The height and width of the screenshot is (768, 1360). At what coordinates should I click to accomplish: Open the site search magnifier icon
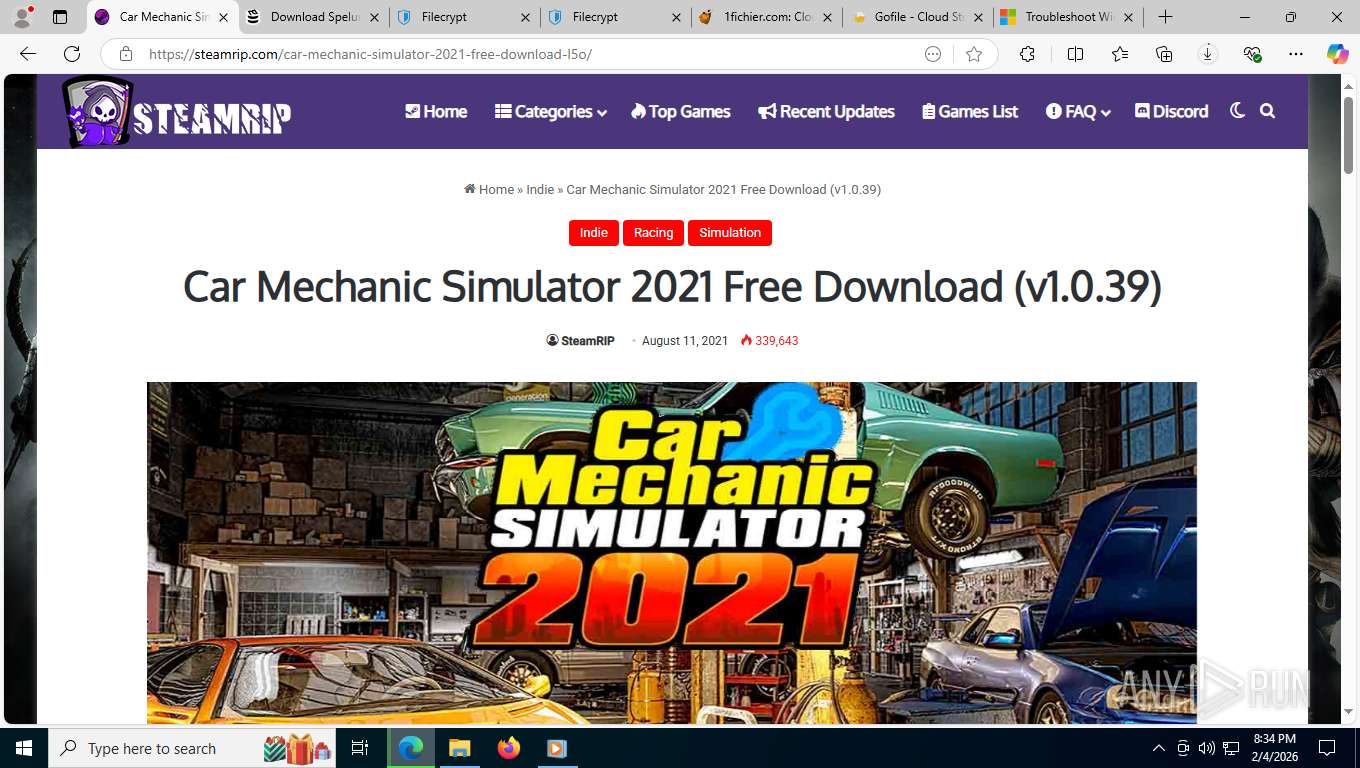[1268, 111]
